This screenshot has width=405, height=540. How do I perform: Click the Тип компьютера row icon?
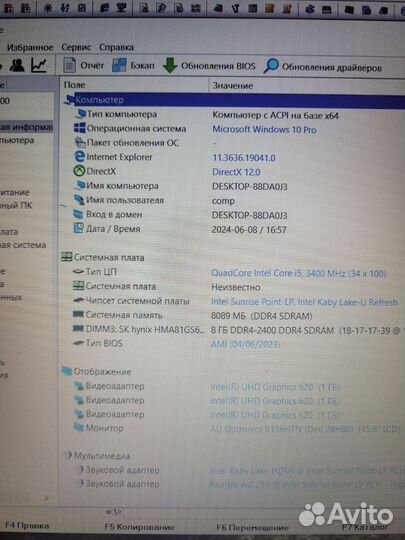[x=81, y=114]
